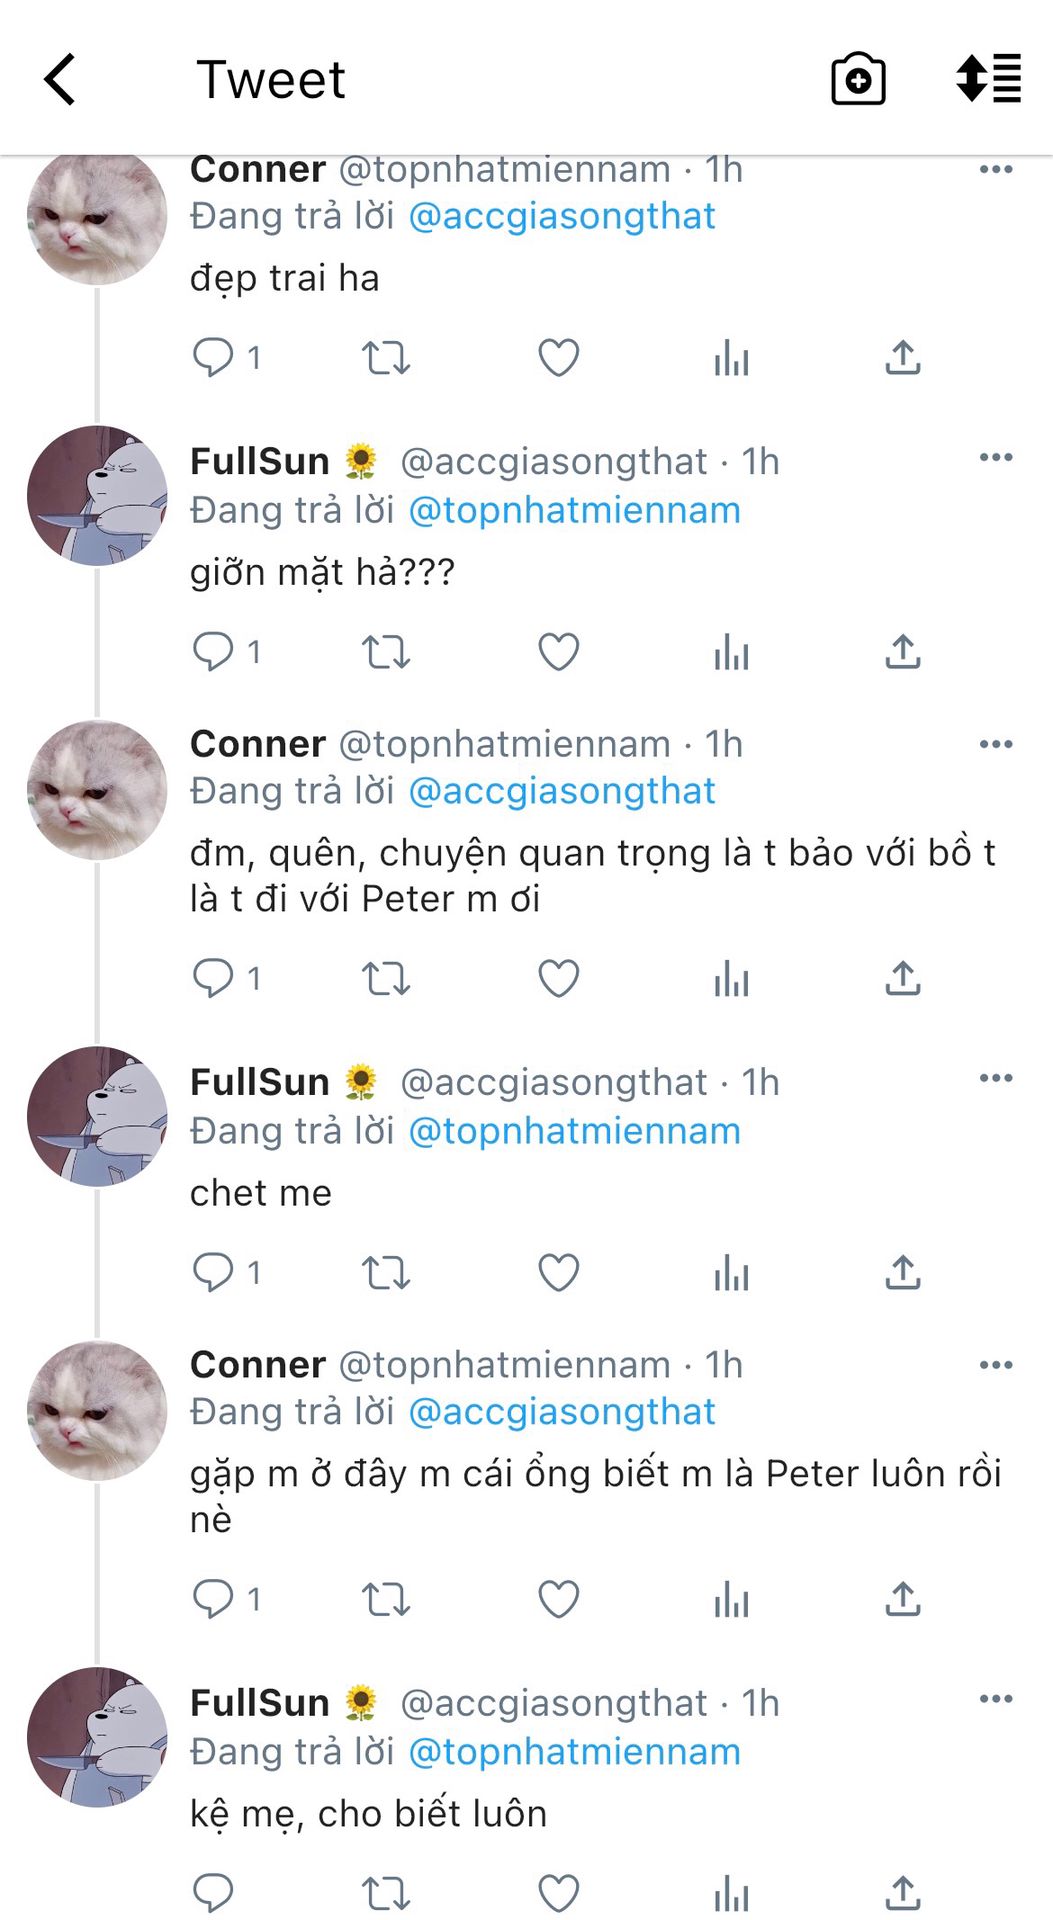The image size is (1053, 1920).
Task: Retweet the "gặp m ở đây" tweet
Action: (x=386, y=1599)
